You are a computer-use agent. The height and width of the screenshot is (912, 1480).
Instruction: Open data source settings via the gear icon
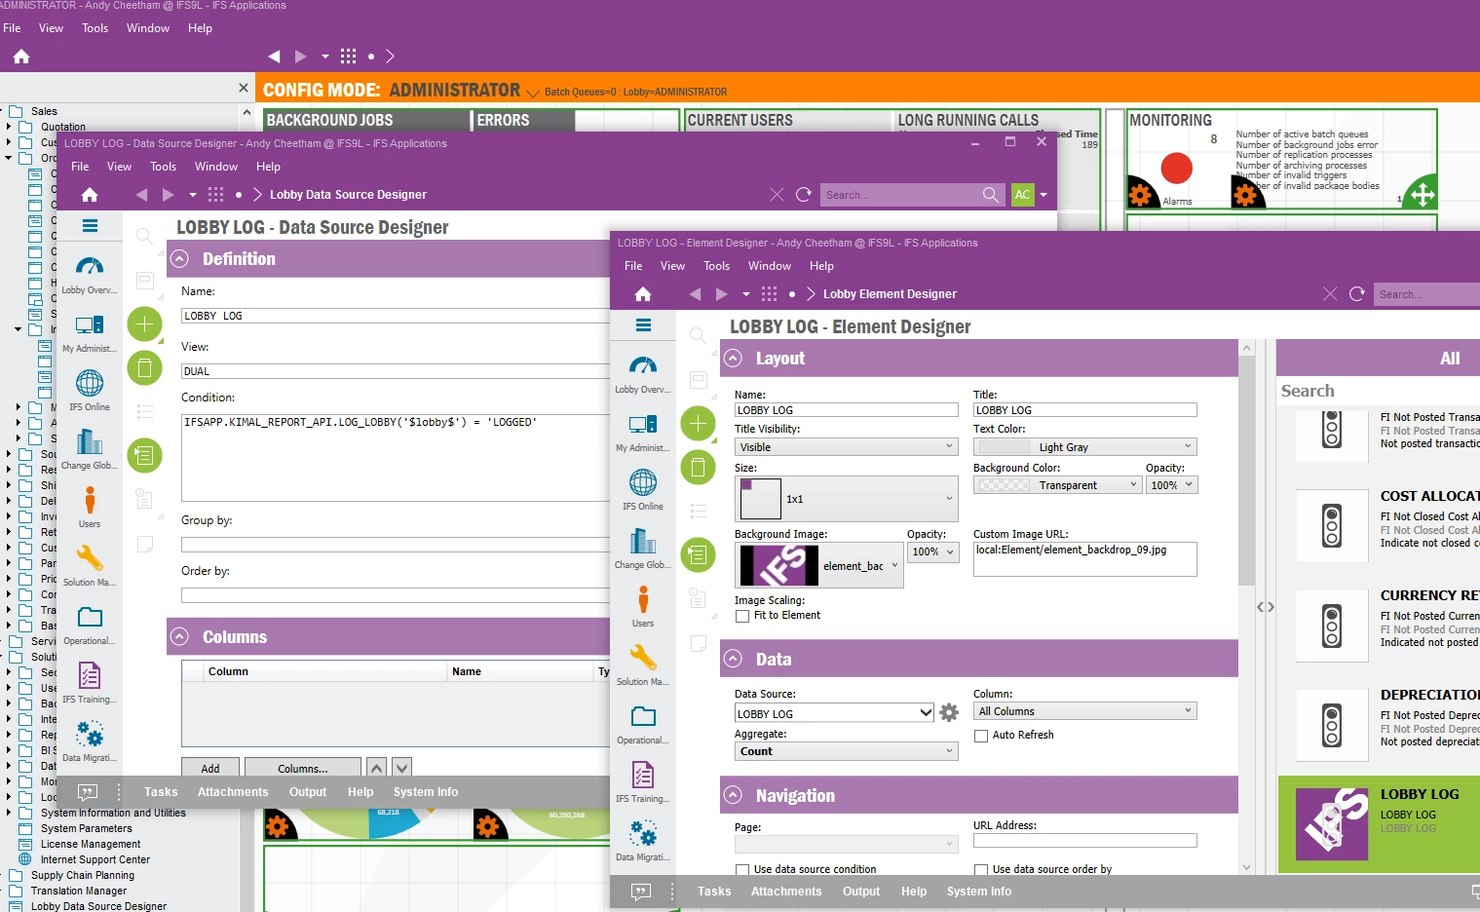(x=948, y=713)
